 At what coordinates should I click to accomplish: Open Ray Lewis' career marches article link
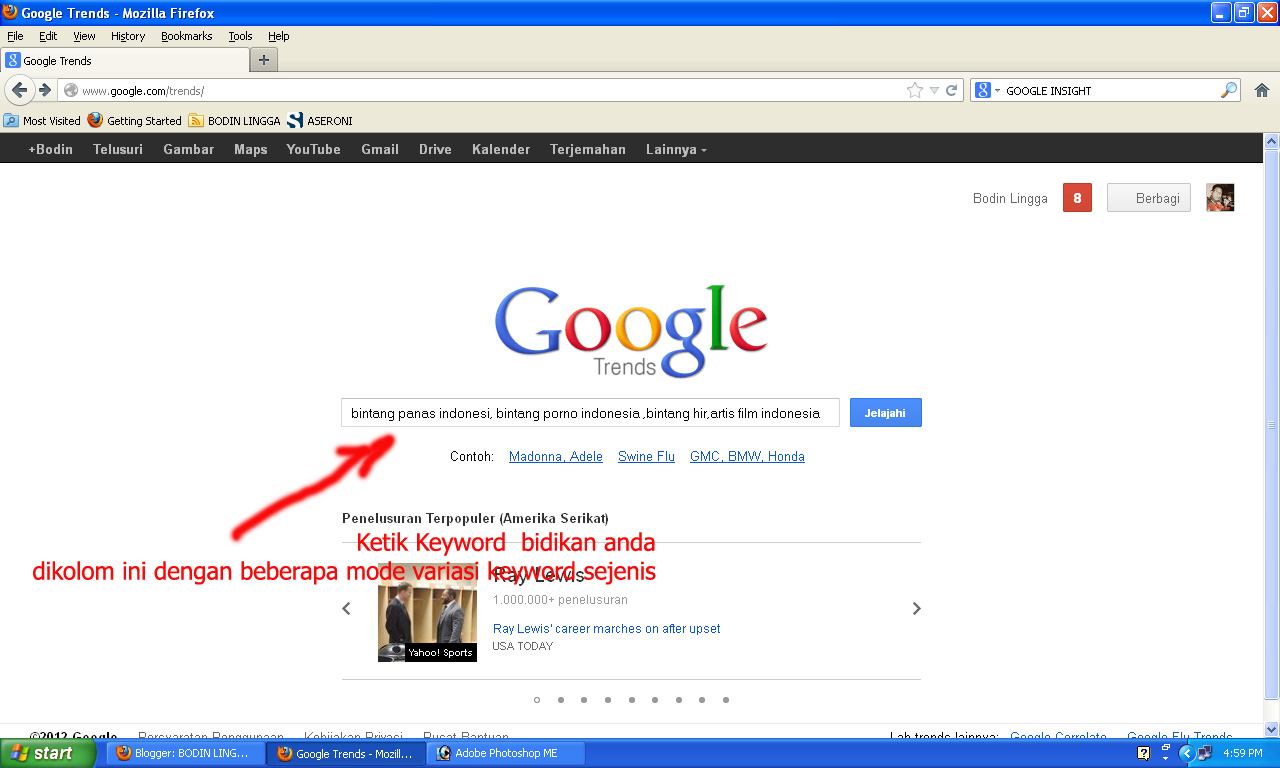pos(606,629)
